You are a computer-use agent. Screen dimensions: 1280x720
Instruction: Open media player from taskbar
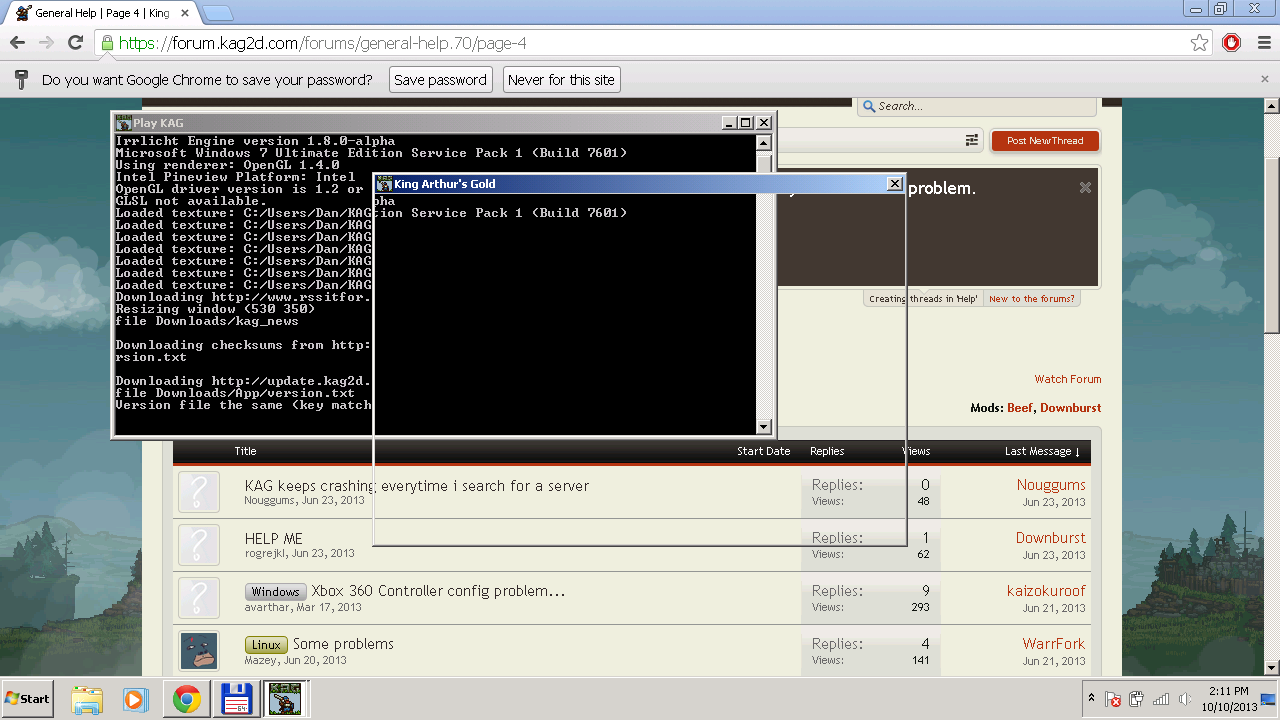point(136,699)
